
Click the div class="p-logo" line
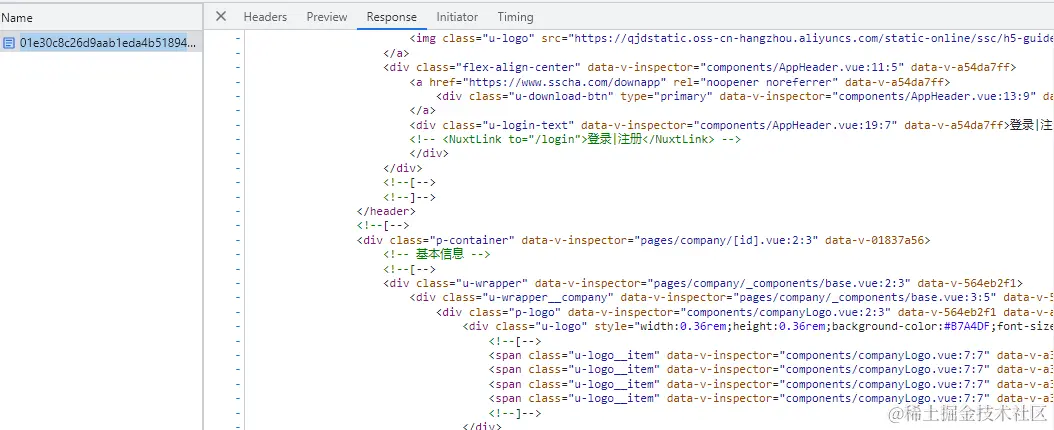pyautogui.click(x=745, y=312)
